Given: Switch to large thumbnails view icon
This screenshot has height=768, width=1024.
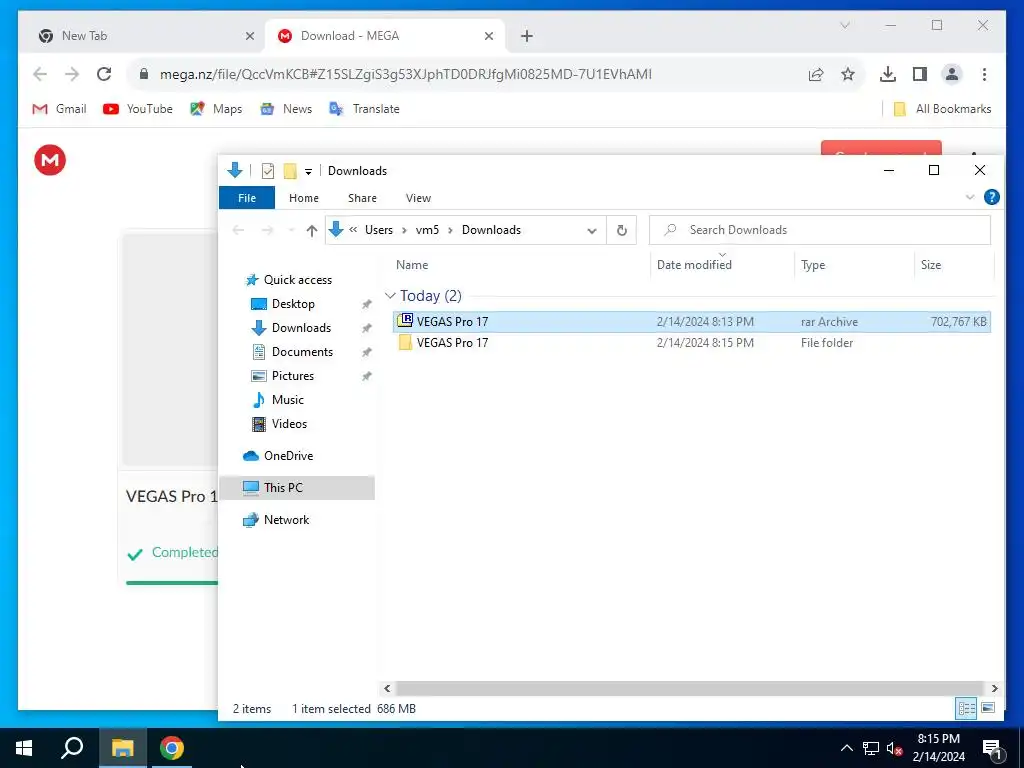Looking at the screenshot, I should click(x=988, y=709).
